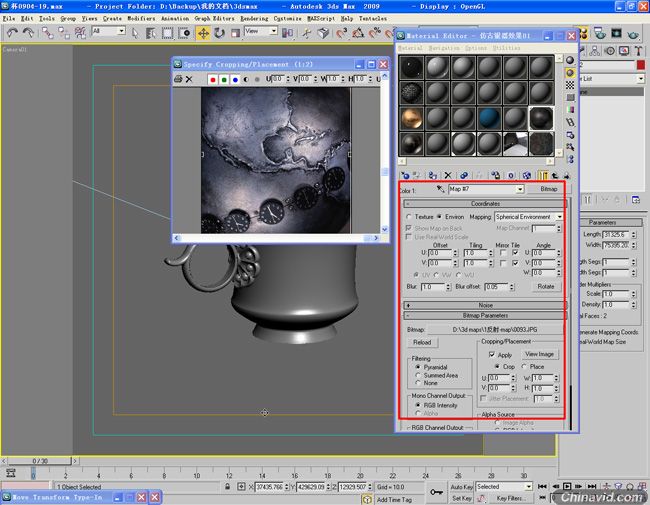Toggle the Set Key mode key icon

[436, 492]
